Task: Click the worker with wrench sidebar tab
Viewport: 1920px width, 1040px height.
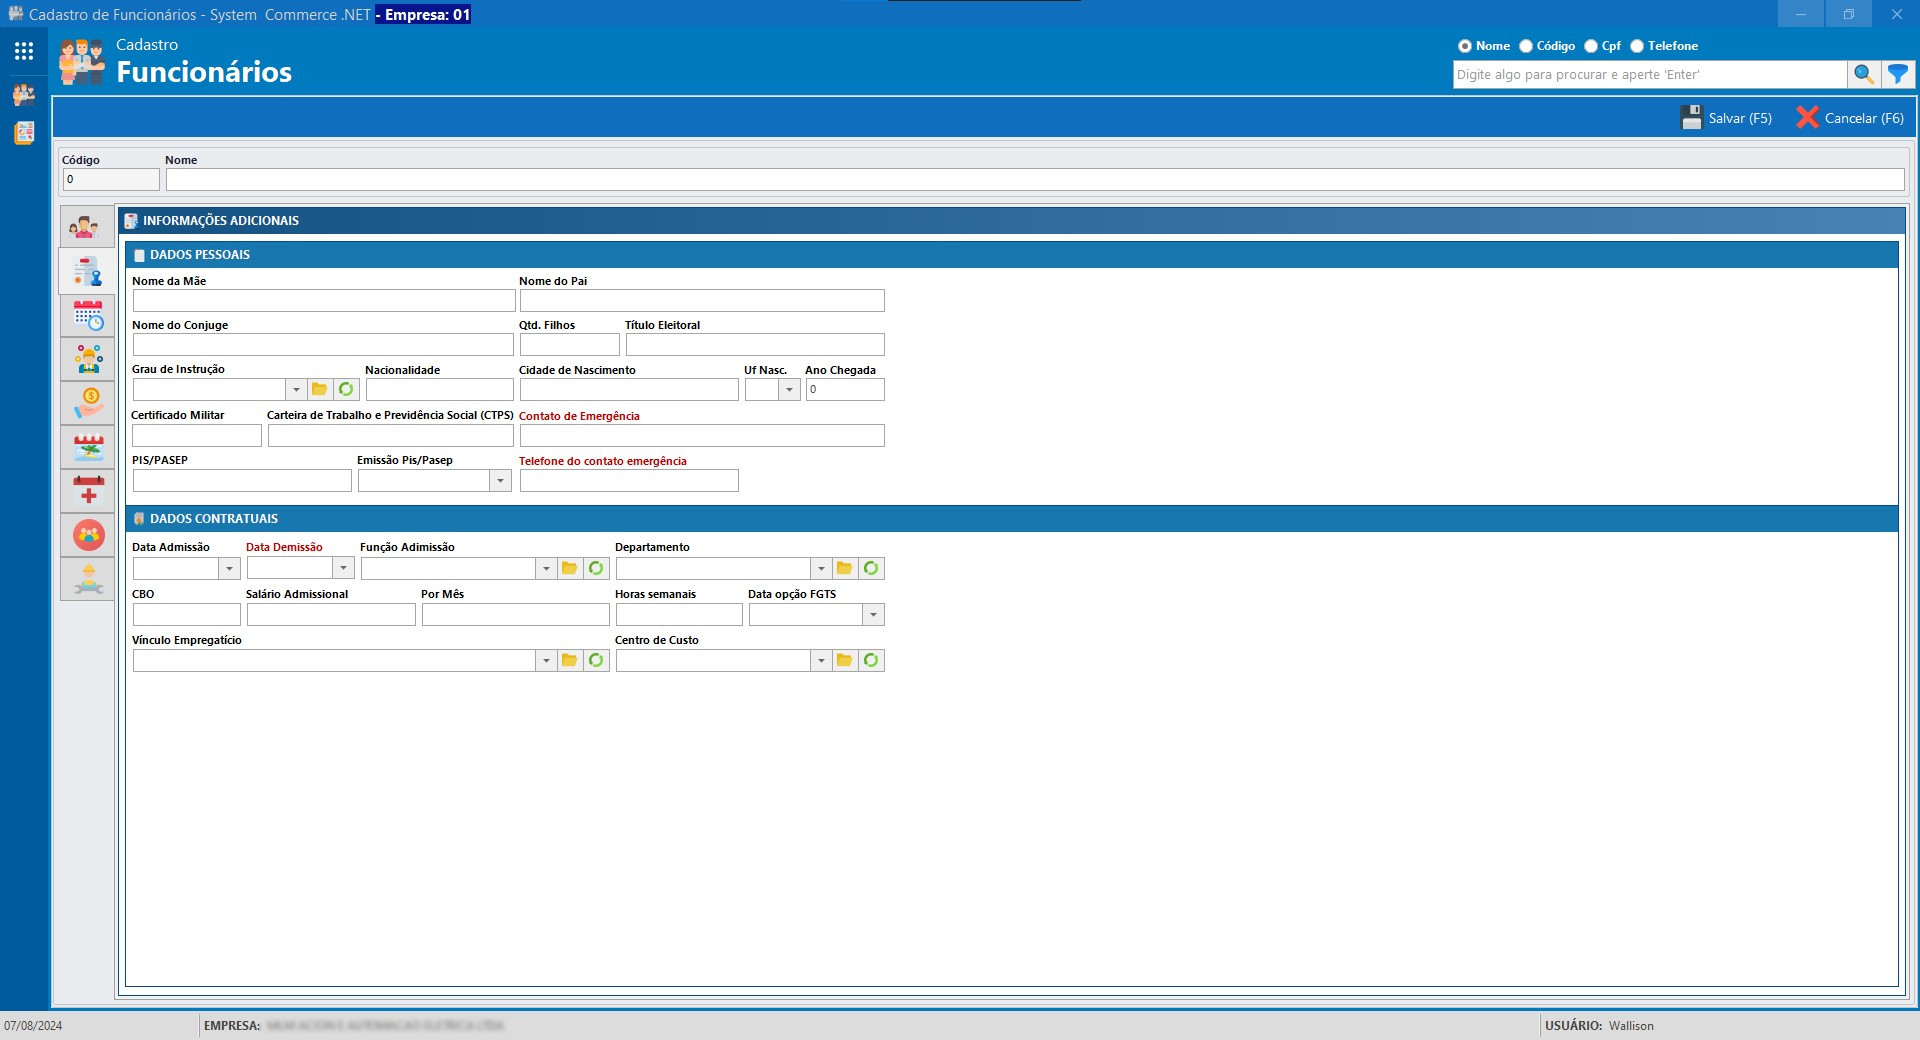Action: tap(88, 579)
